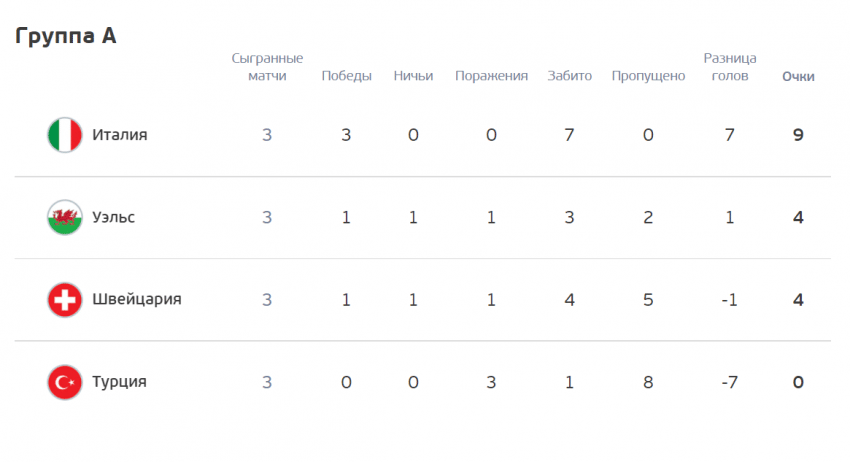This screenshot has width=850, height=462.
Task: Select the Очки column header
Action: coord(798,76)
